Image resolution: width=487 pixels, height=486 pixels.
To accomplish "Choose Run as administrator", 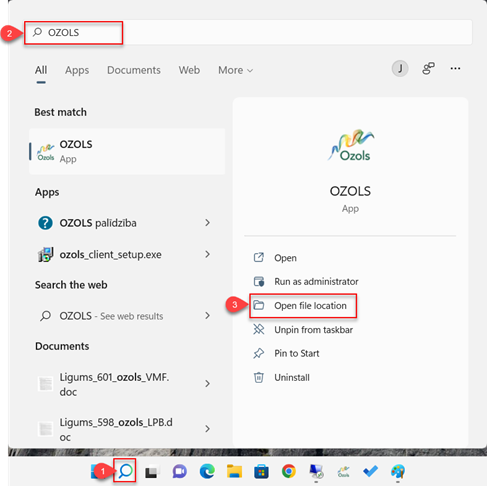I will pyautogui.click(x=316, y=282).
